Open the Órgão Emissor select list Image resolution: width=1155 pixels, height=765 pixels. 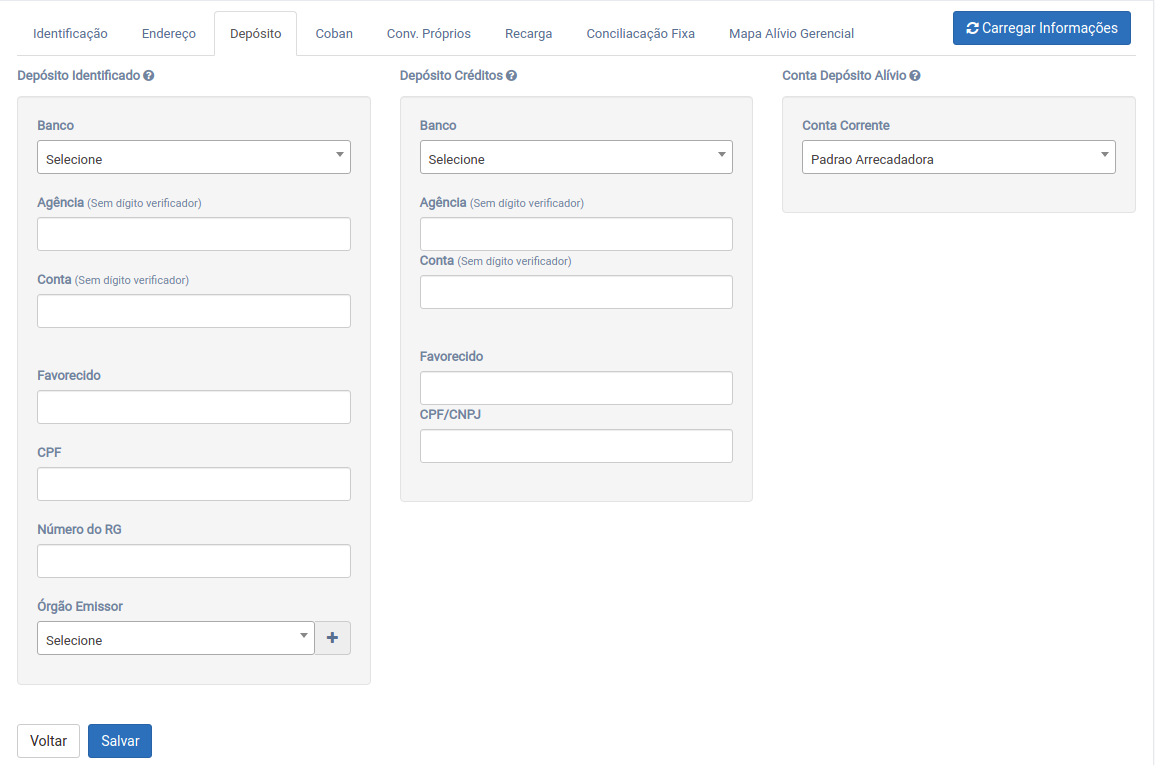[x=176, y=639]
